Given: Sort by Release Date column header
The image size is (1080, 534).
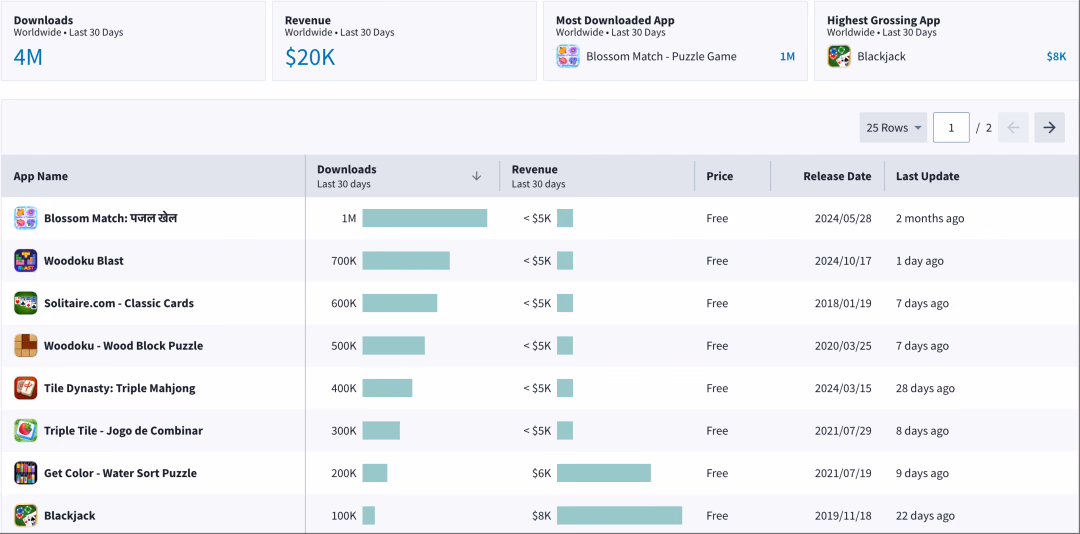Looking at the screenshot, I should click(x=837, y=176).
